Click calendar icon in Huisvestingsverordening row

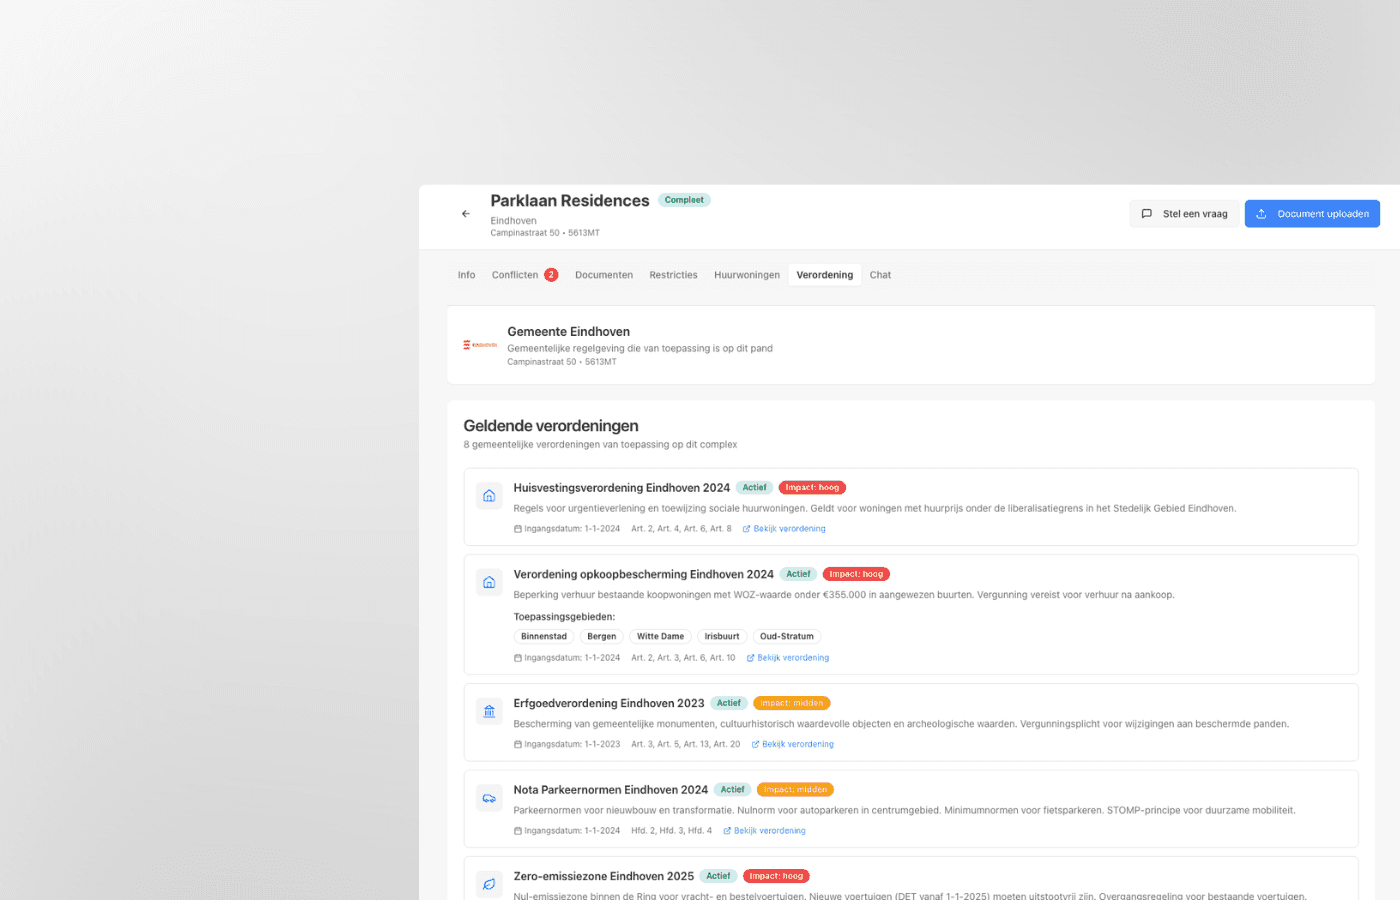coord(518,529)
